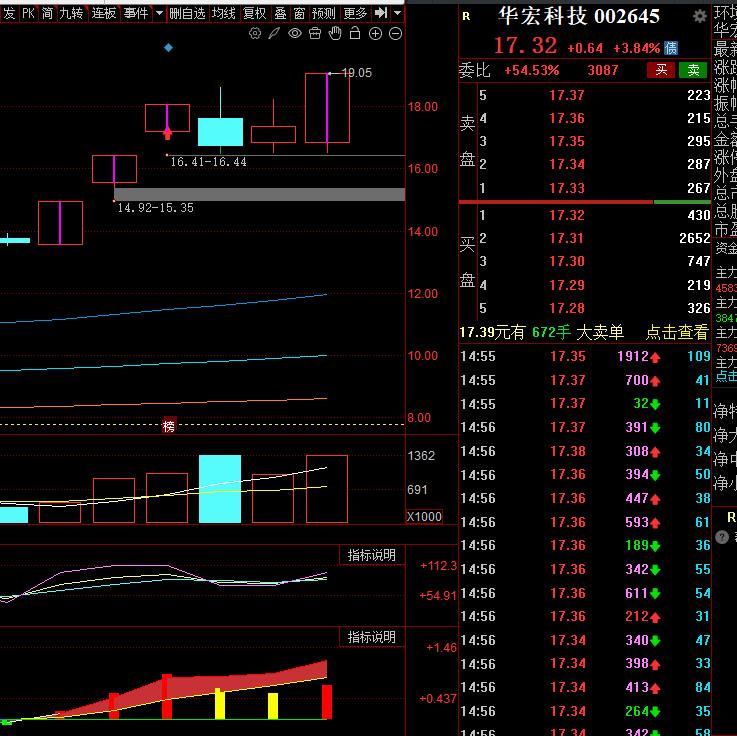
Task: Select buy level 2 price 17.31
Action: pyautogui.click(x=567, y=238)
